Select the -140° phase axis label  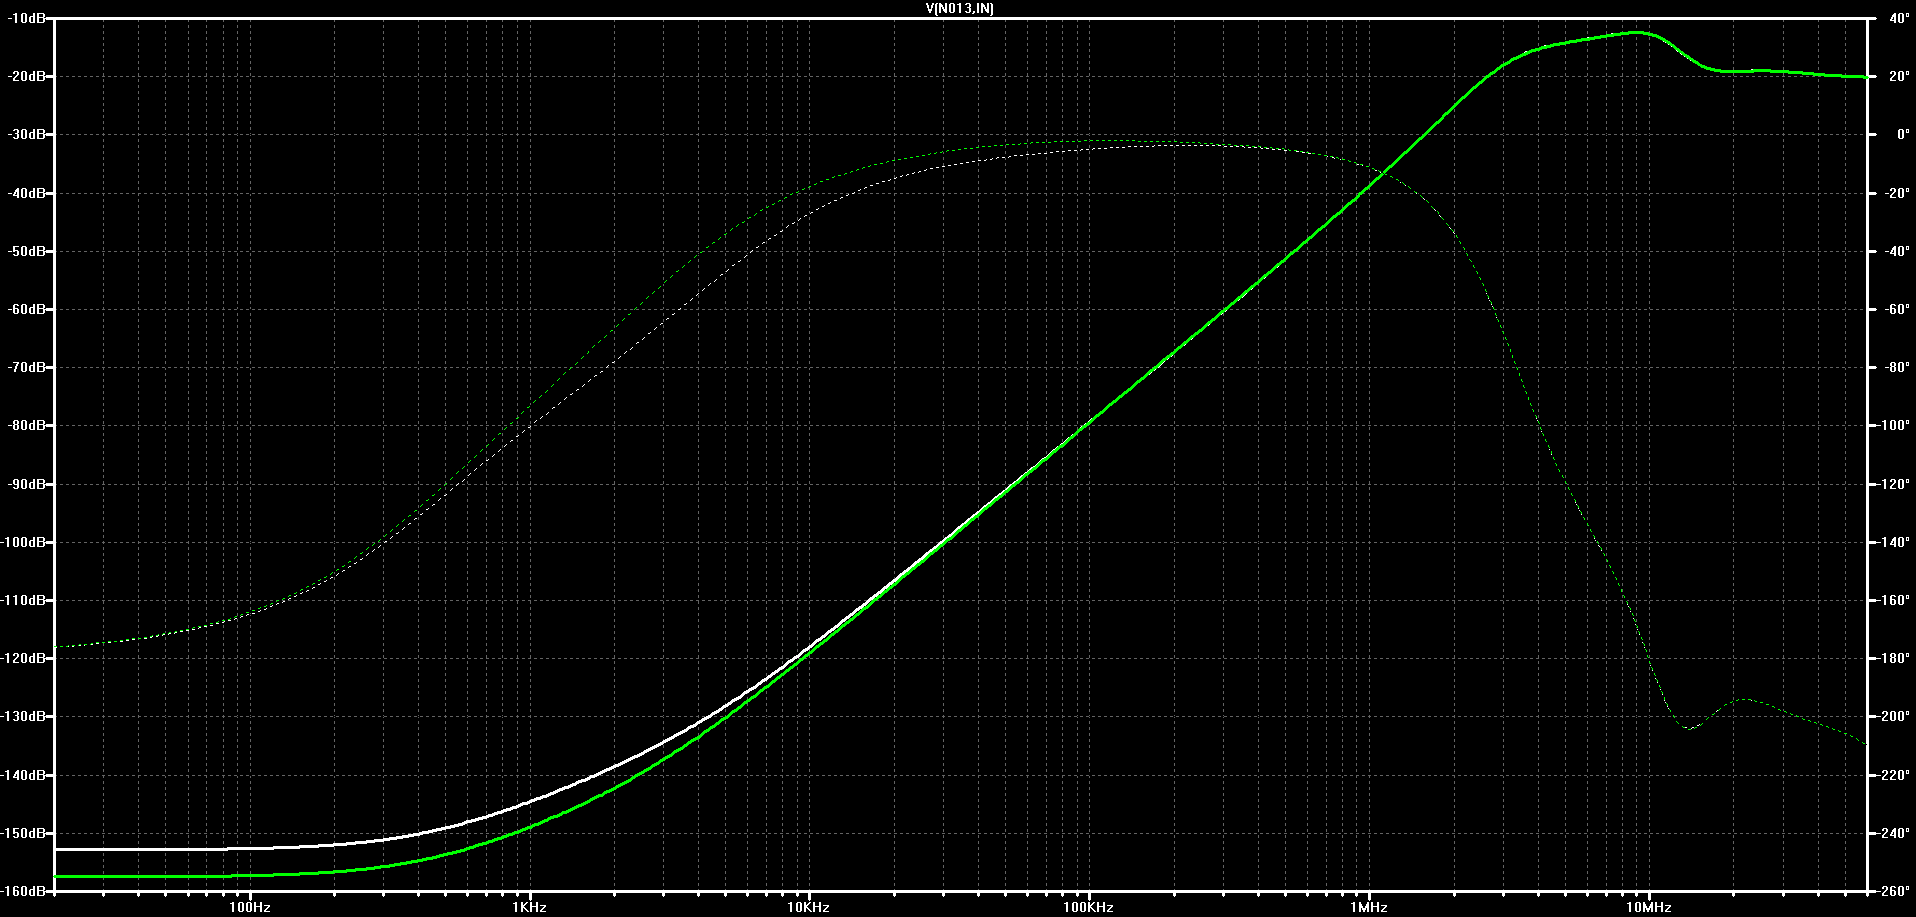coord(1893,542)
